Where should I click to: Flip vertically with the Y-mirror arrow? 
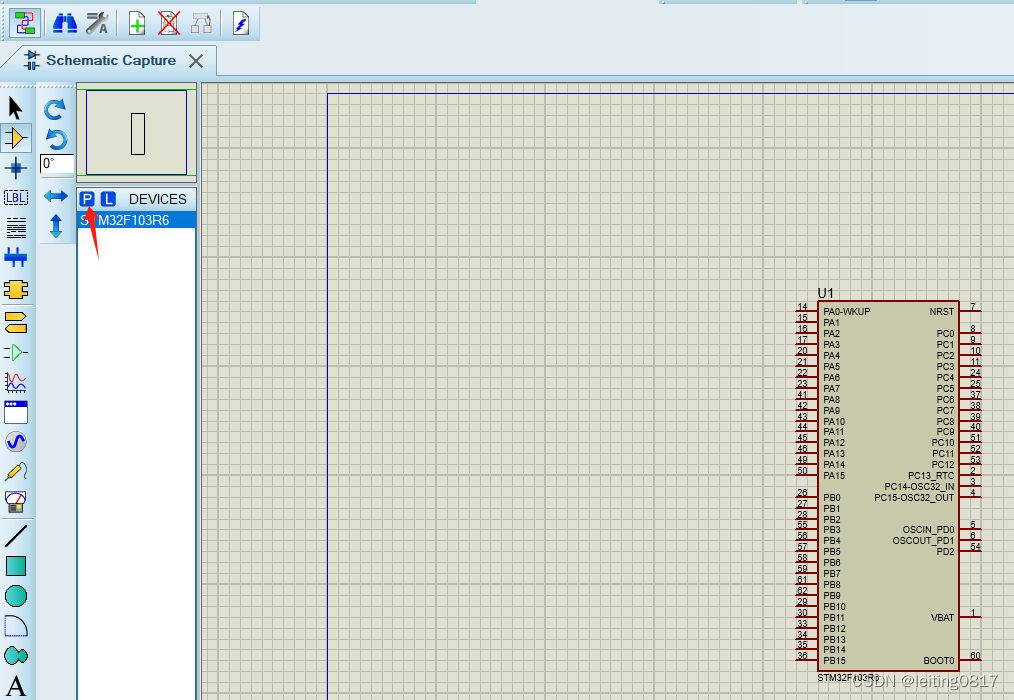56,226
